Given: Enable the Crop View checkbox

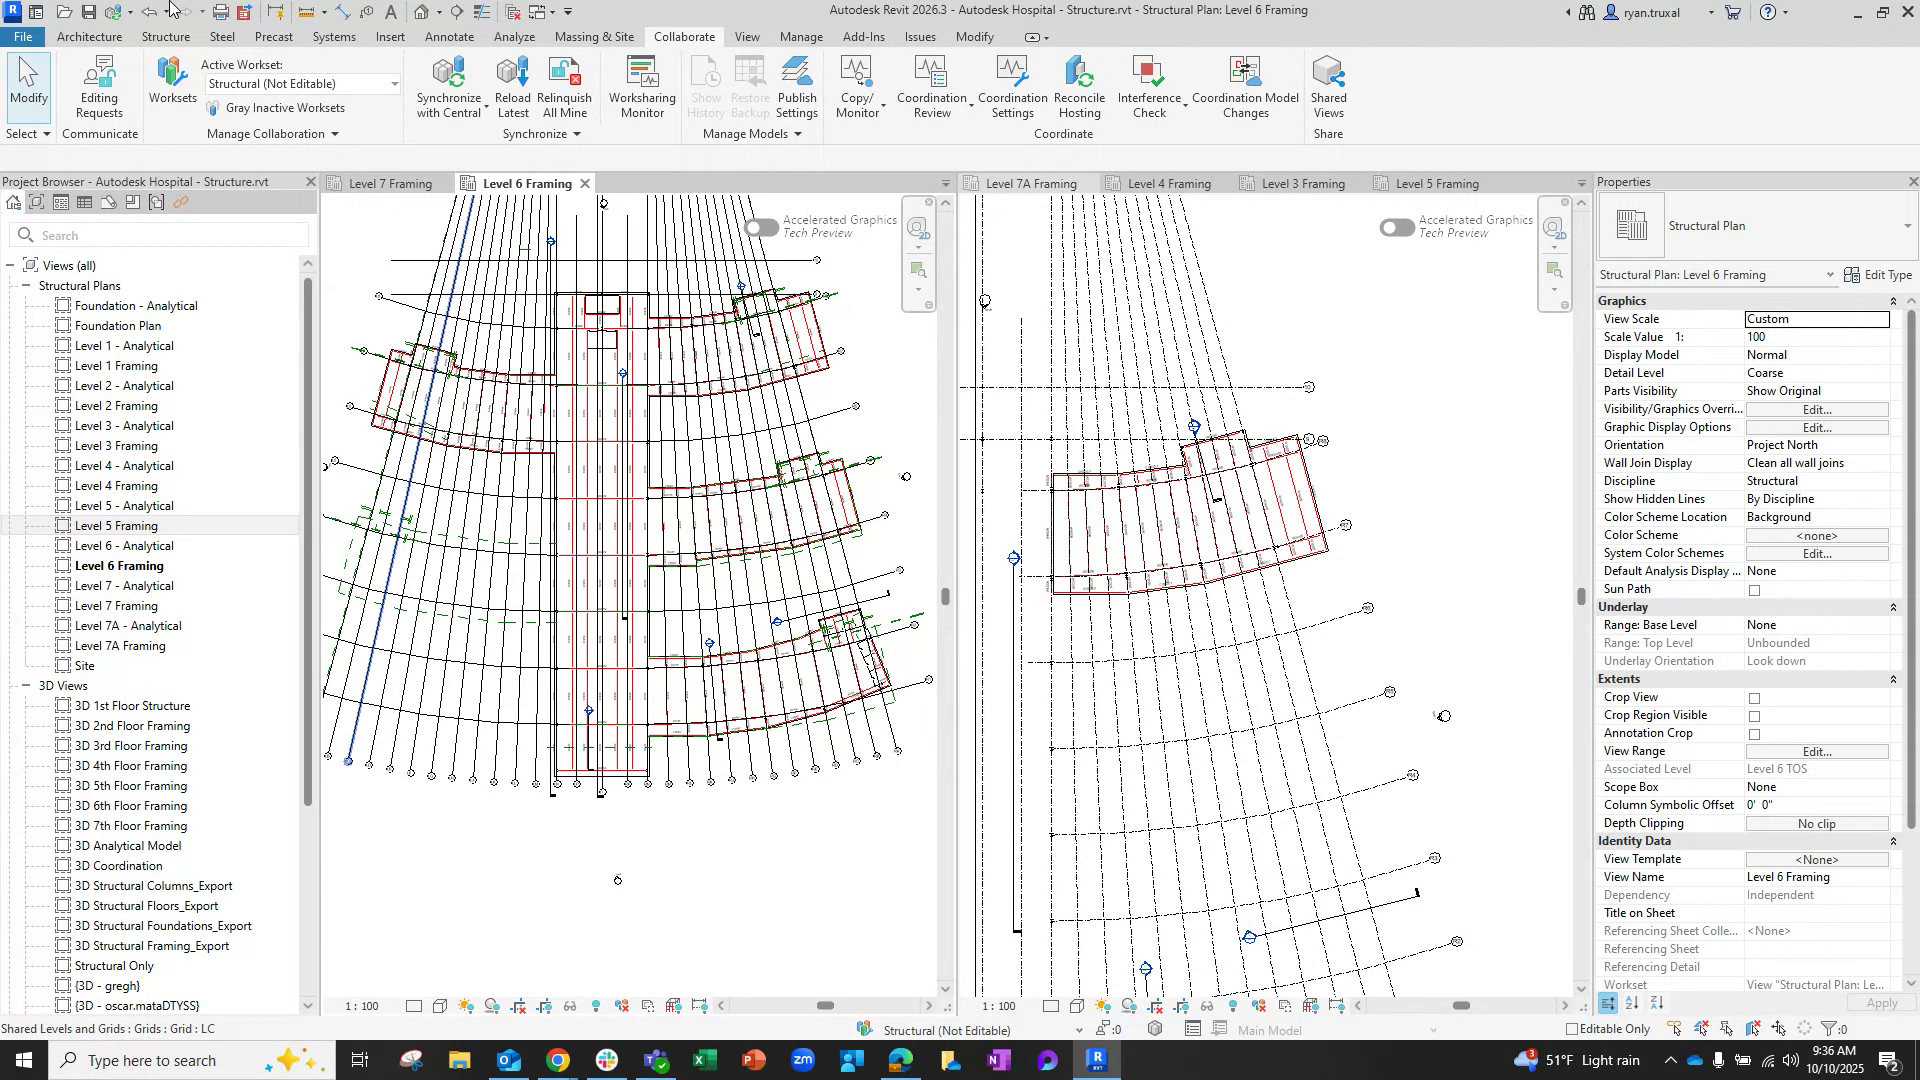Looking at the screenshot, I should coord(1754,699).
